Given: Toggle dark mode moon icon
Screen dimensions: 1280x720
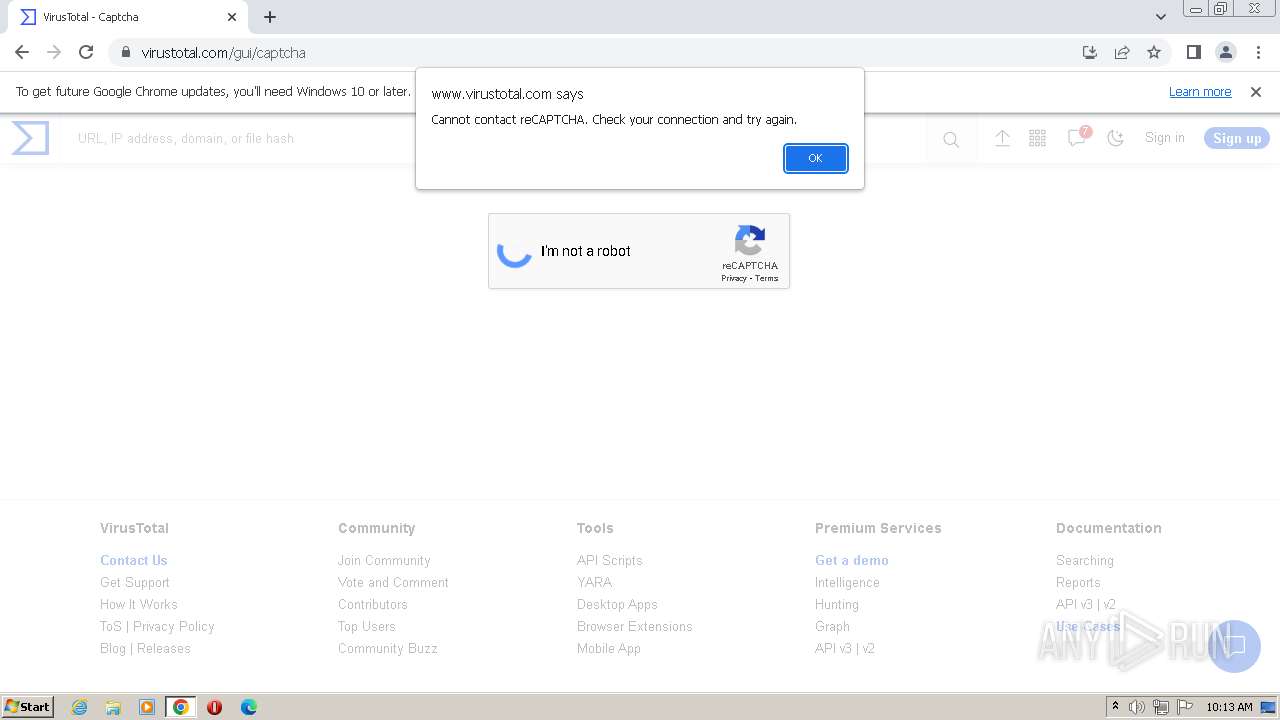Looking at the screenshot, I should pyautogui.click(x=1116, y=139).
